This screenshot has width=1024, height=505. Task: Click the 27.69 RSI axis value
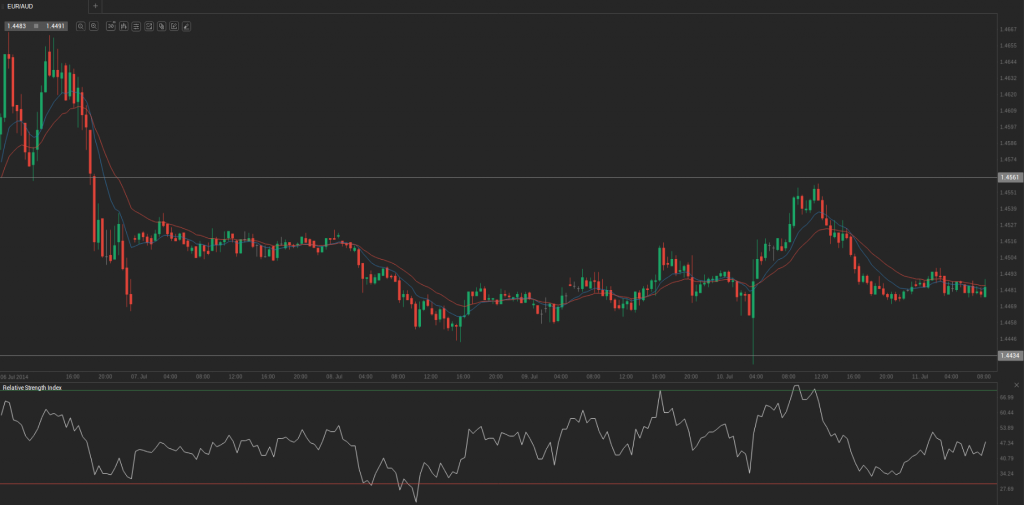click(1009, 488)
